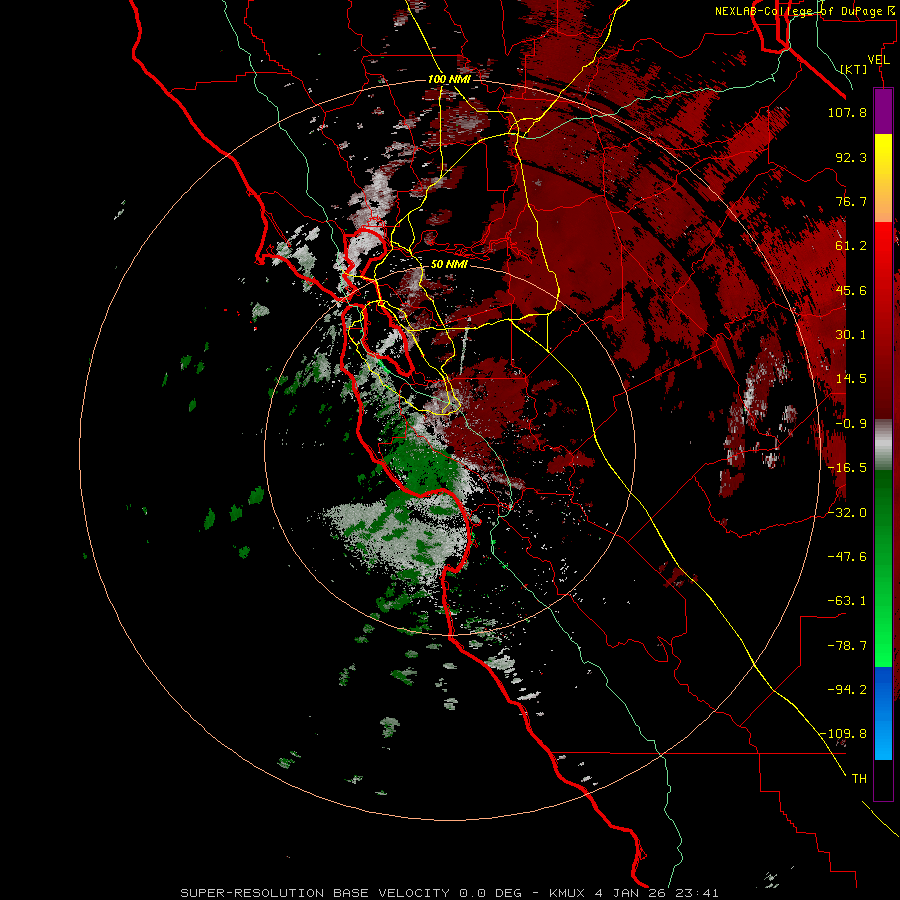Click the 92.3 scale value
The image size is (900, 900).
[x=851, y=157]
